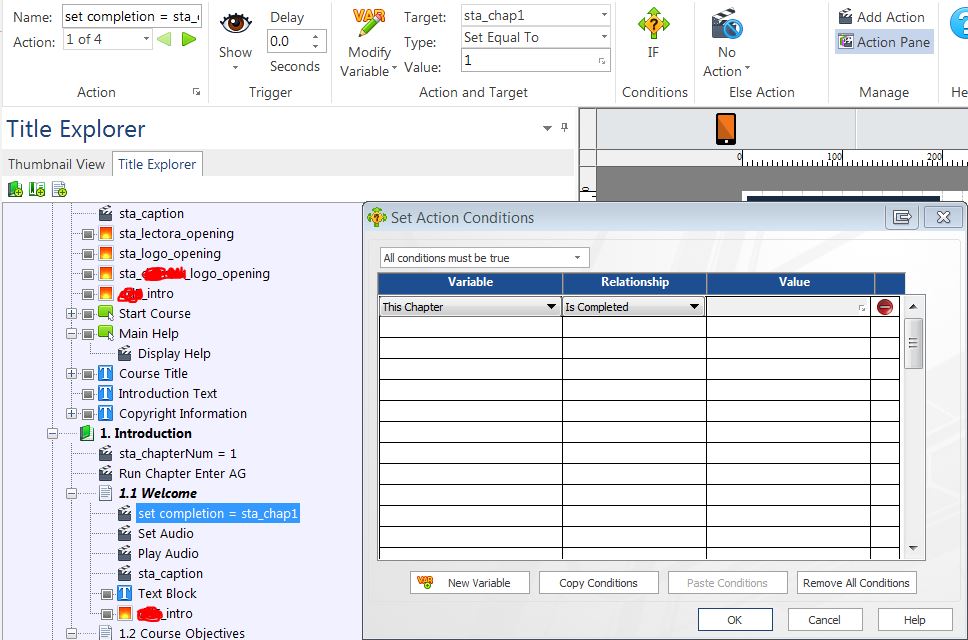Image resolution: width=968 pixels, height=640 pixels.
Task: Click the action icon beside Set Audio
Action: pos(125,533)
